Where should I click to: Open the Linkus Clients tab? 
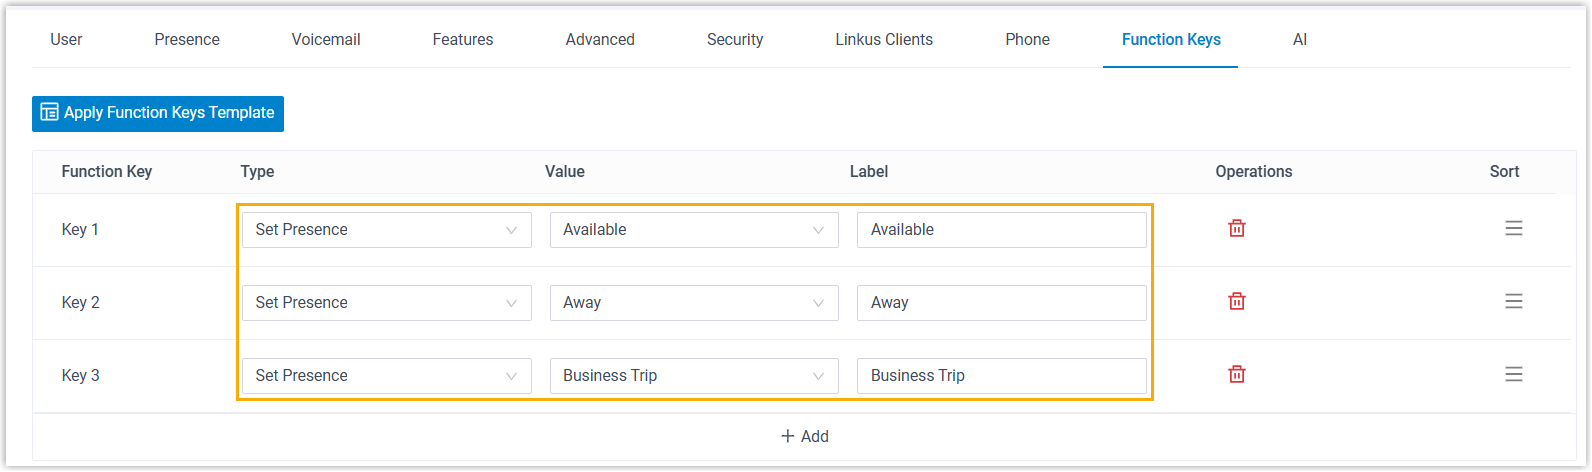pos(884,40)
